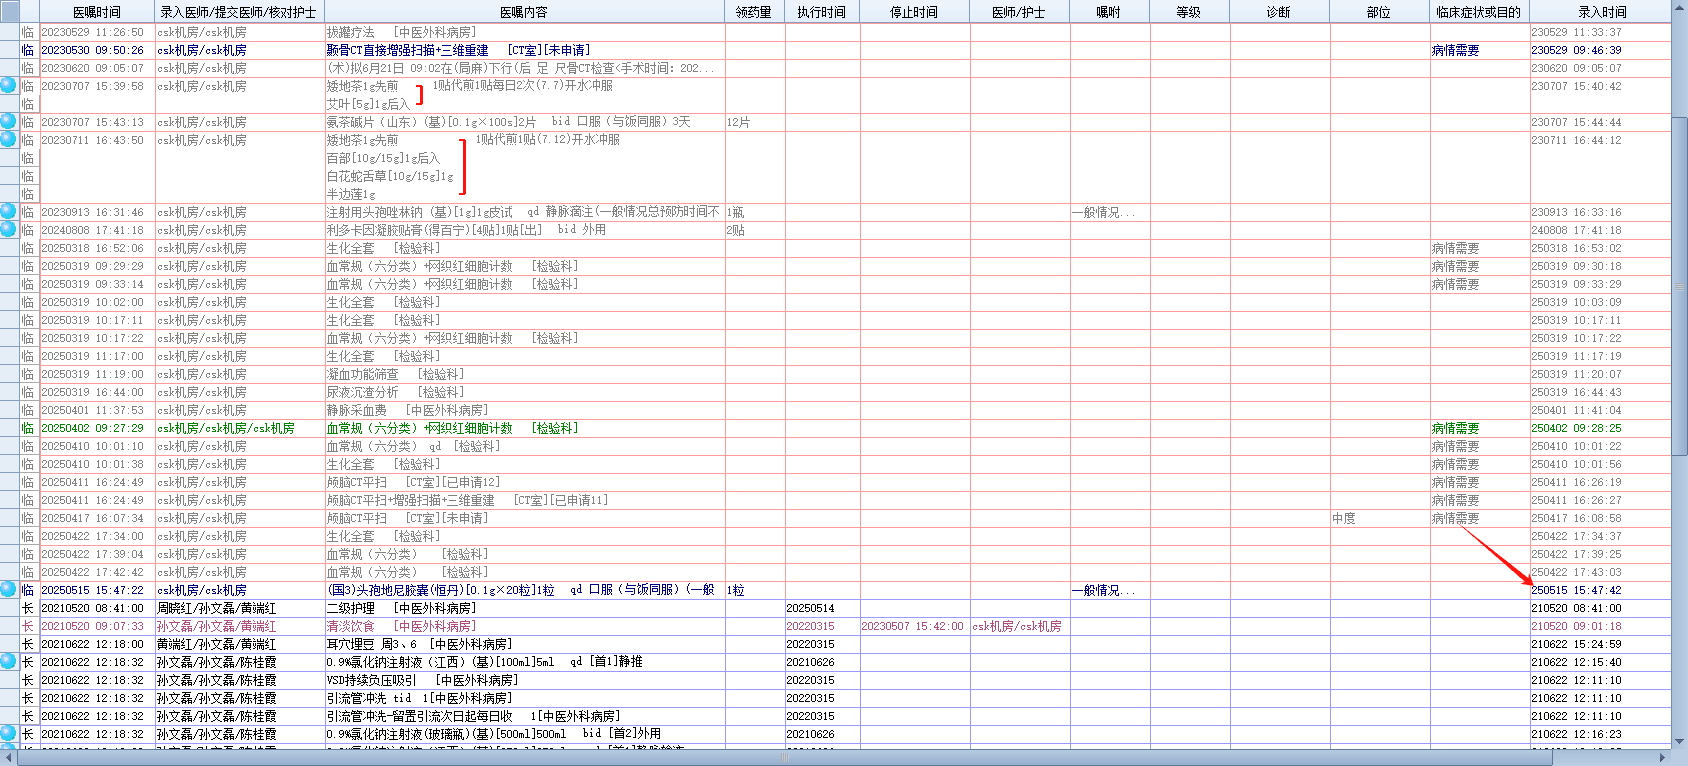Click 病情需要 in the 20250417 16:07:34 row
This screenshot has height=766, width=1688.
click(1455, 518)
